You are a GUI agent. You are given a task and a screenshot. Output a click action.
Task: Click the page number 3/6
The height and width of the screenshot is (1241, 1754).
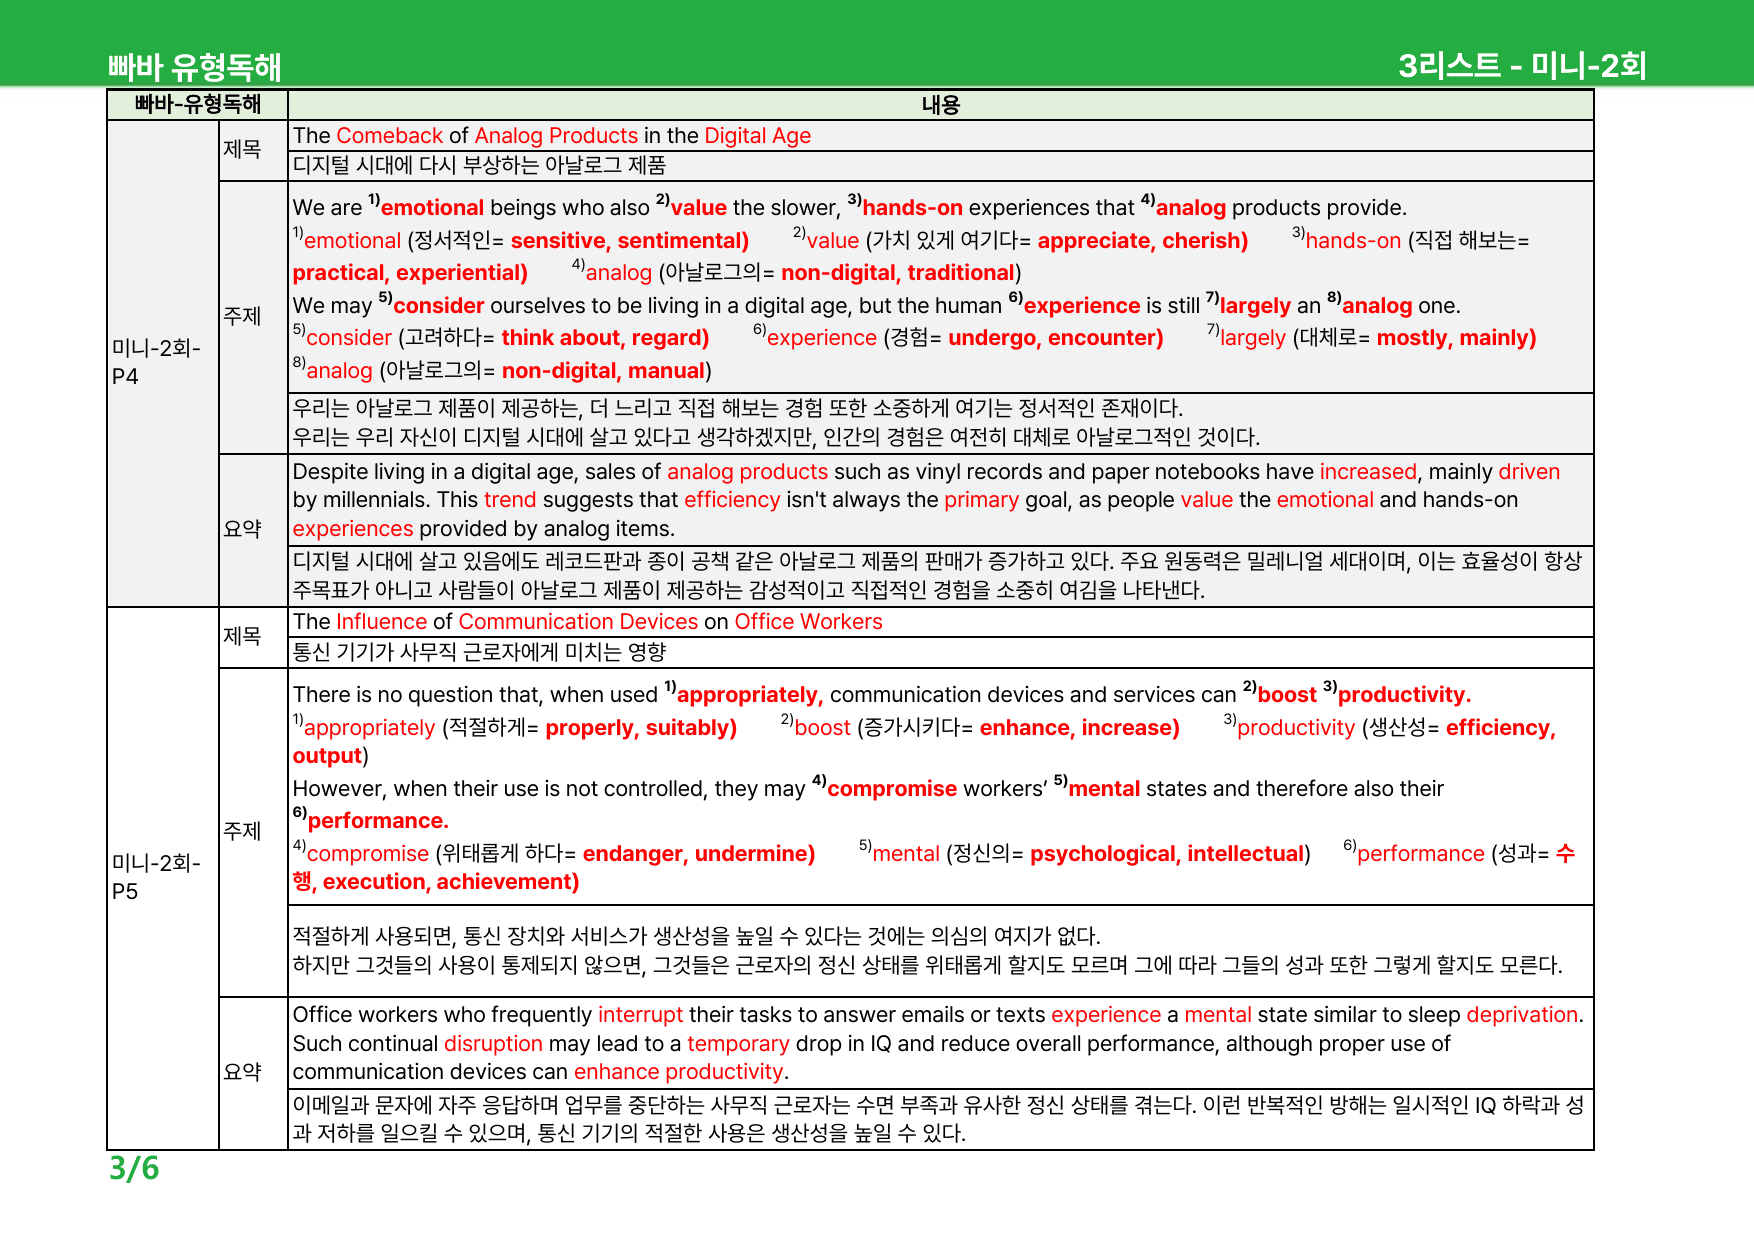(134, 1168)
